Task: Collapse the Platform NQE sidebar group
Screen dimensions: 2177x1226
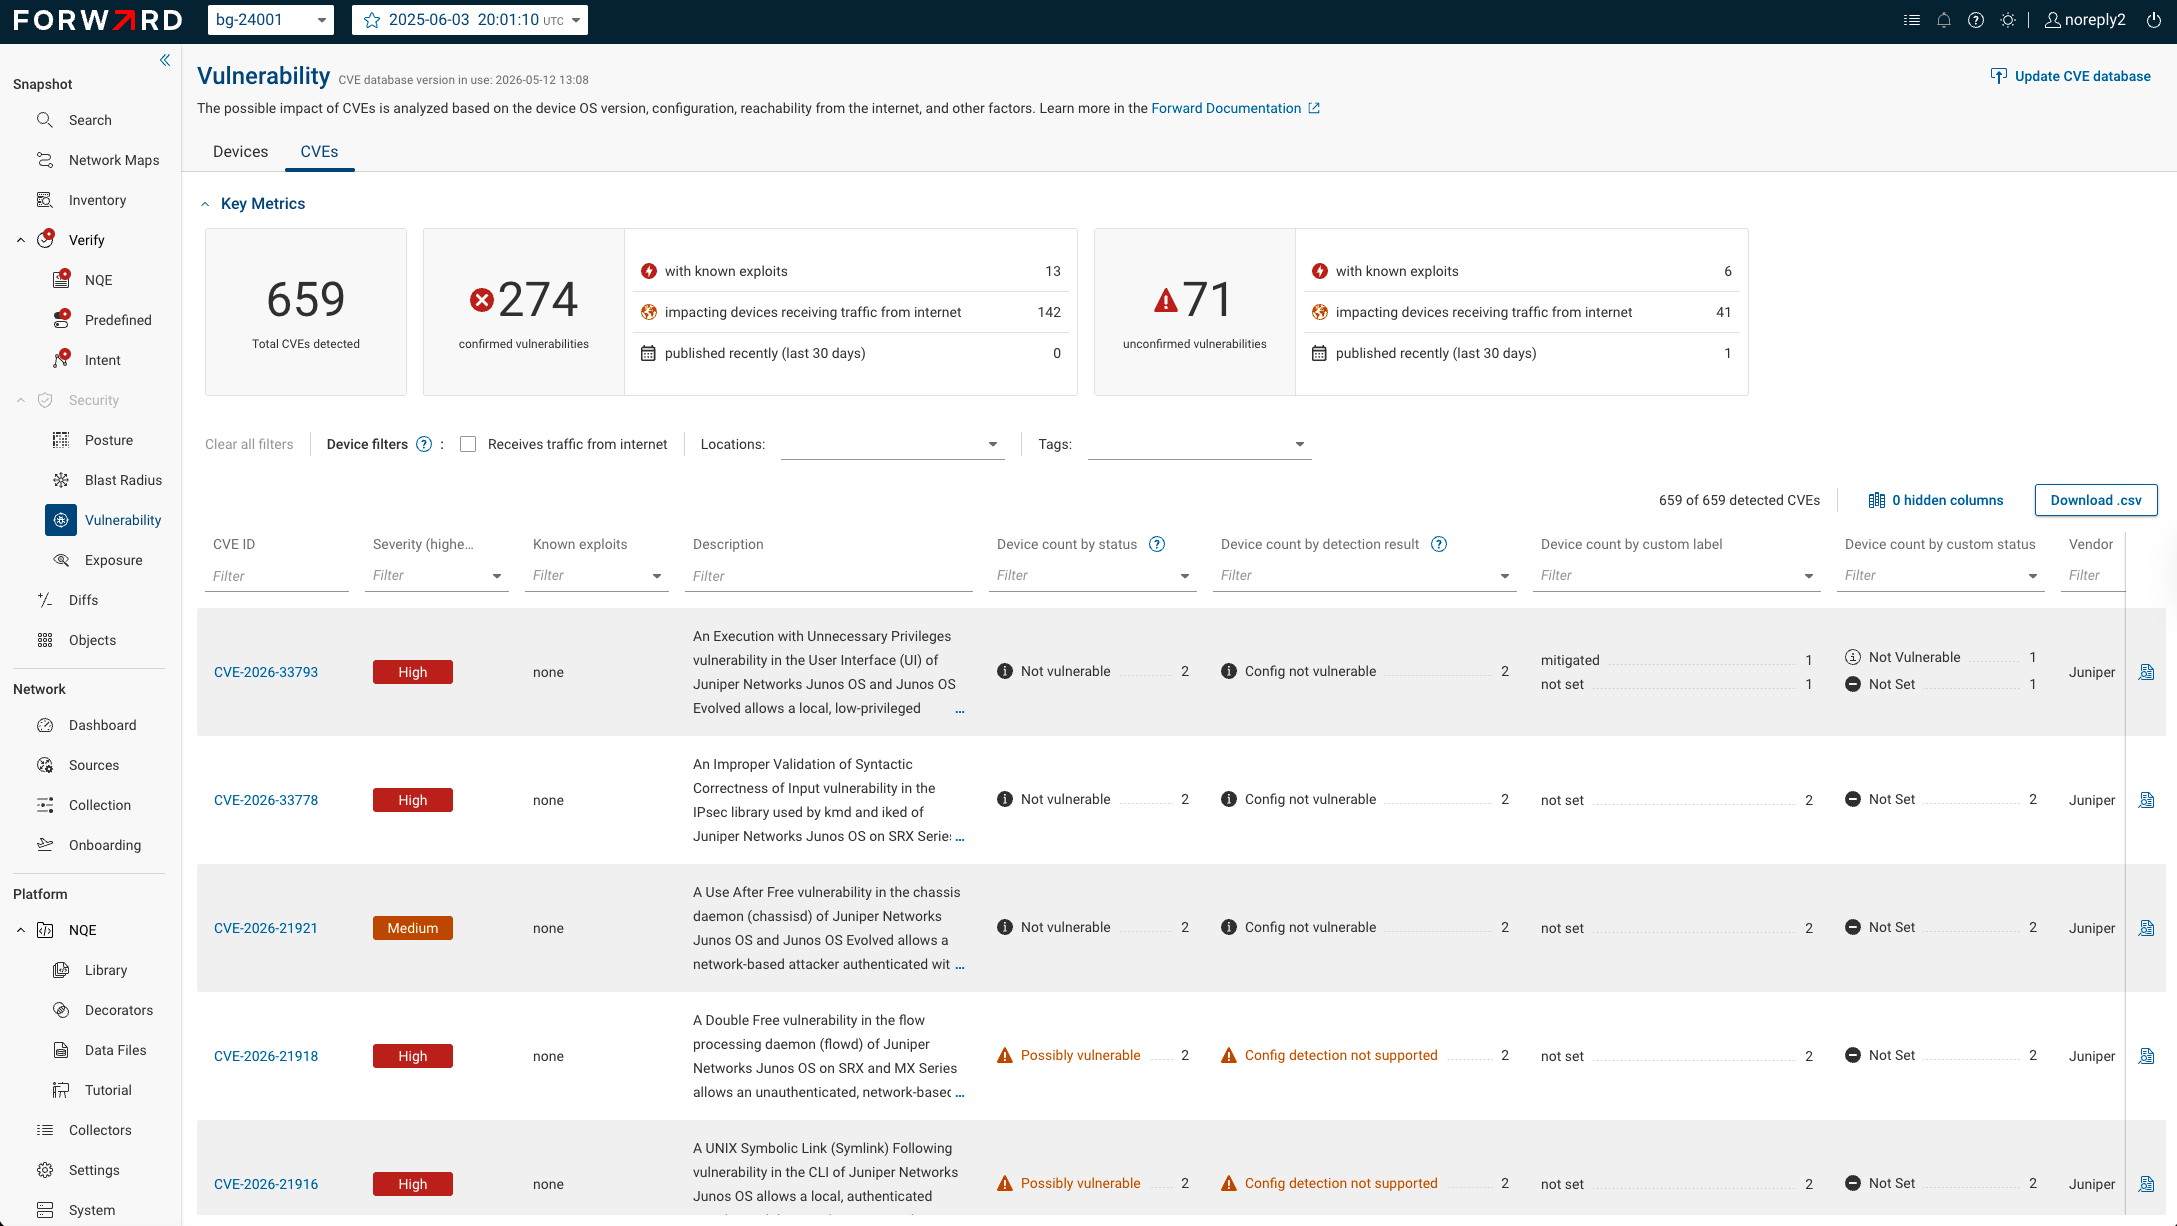Action: [21, 930]
